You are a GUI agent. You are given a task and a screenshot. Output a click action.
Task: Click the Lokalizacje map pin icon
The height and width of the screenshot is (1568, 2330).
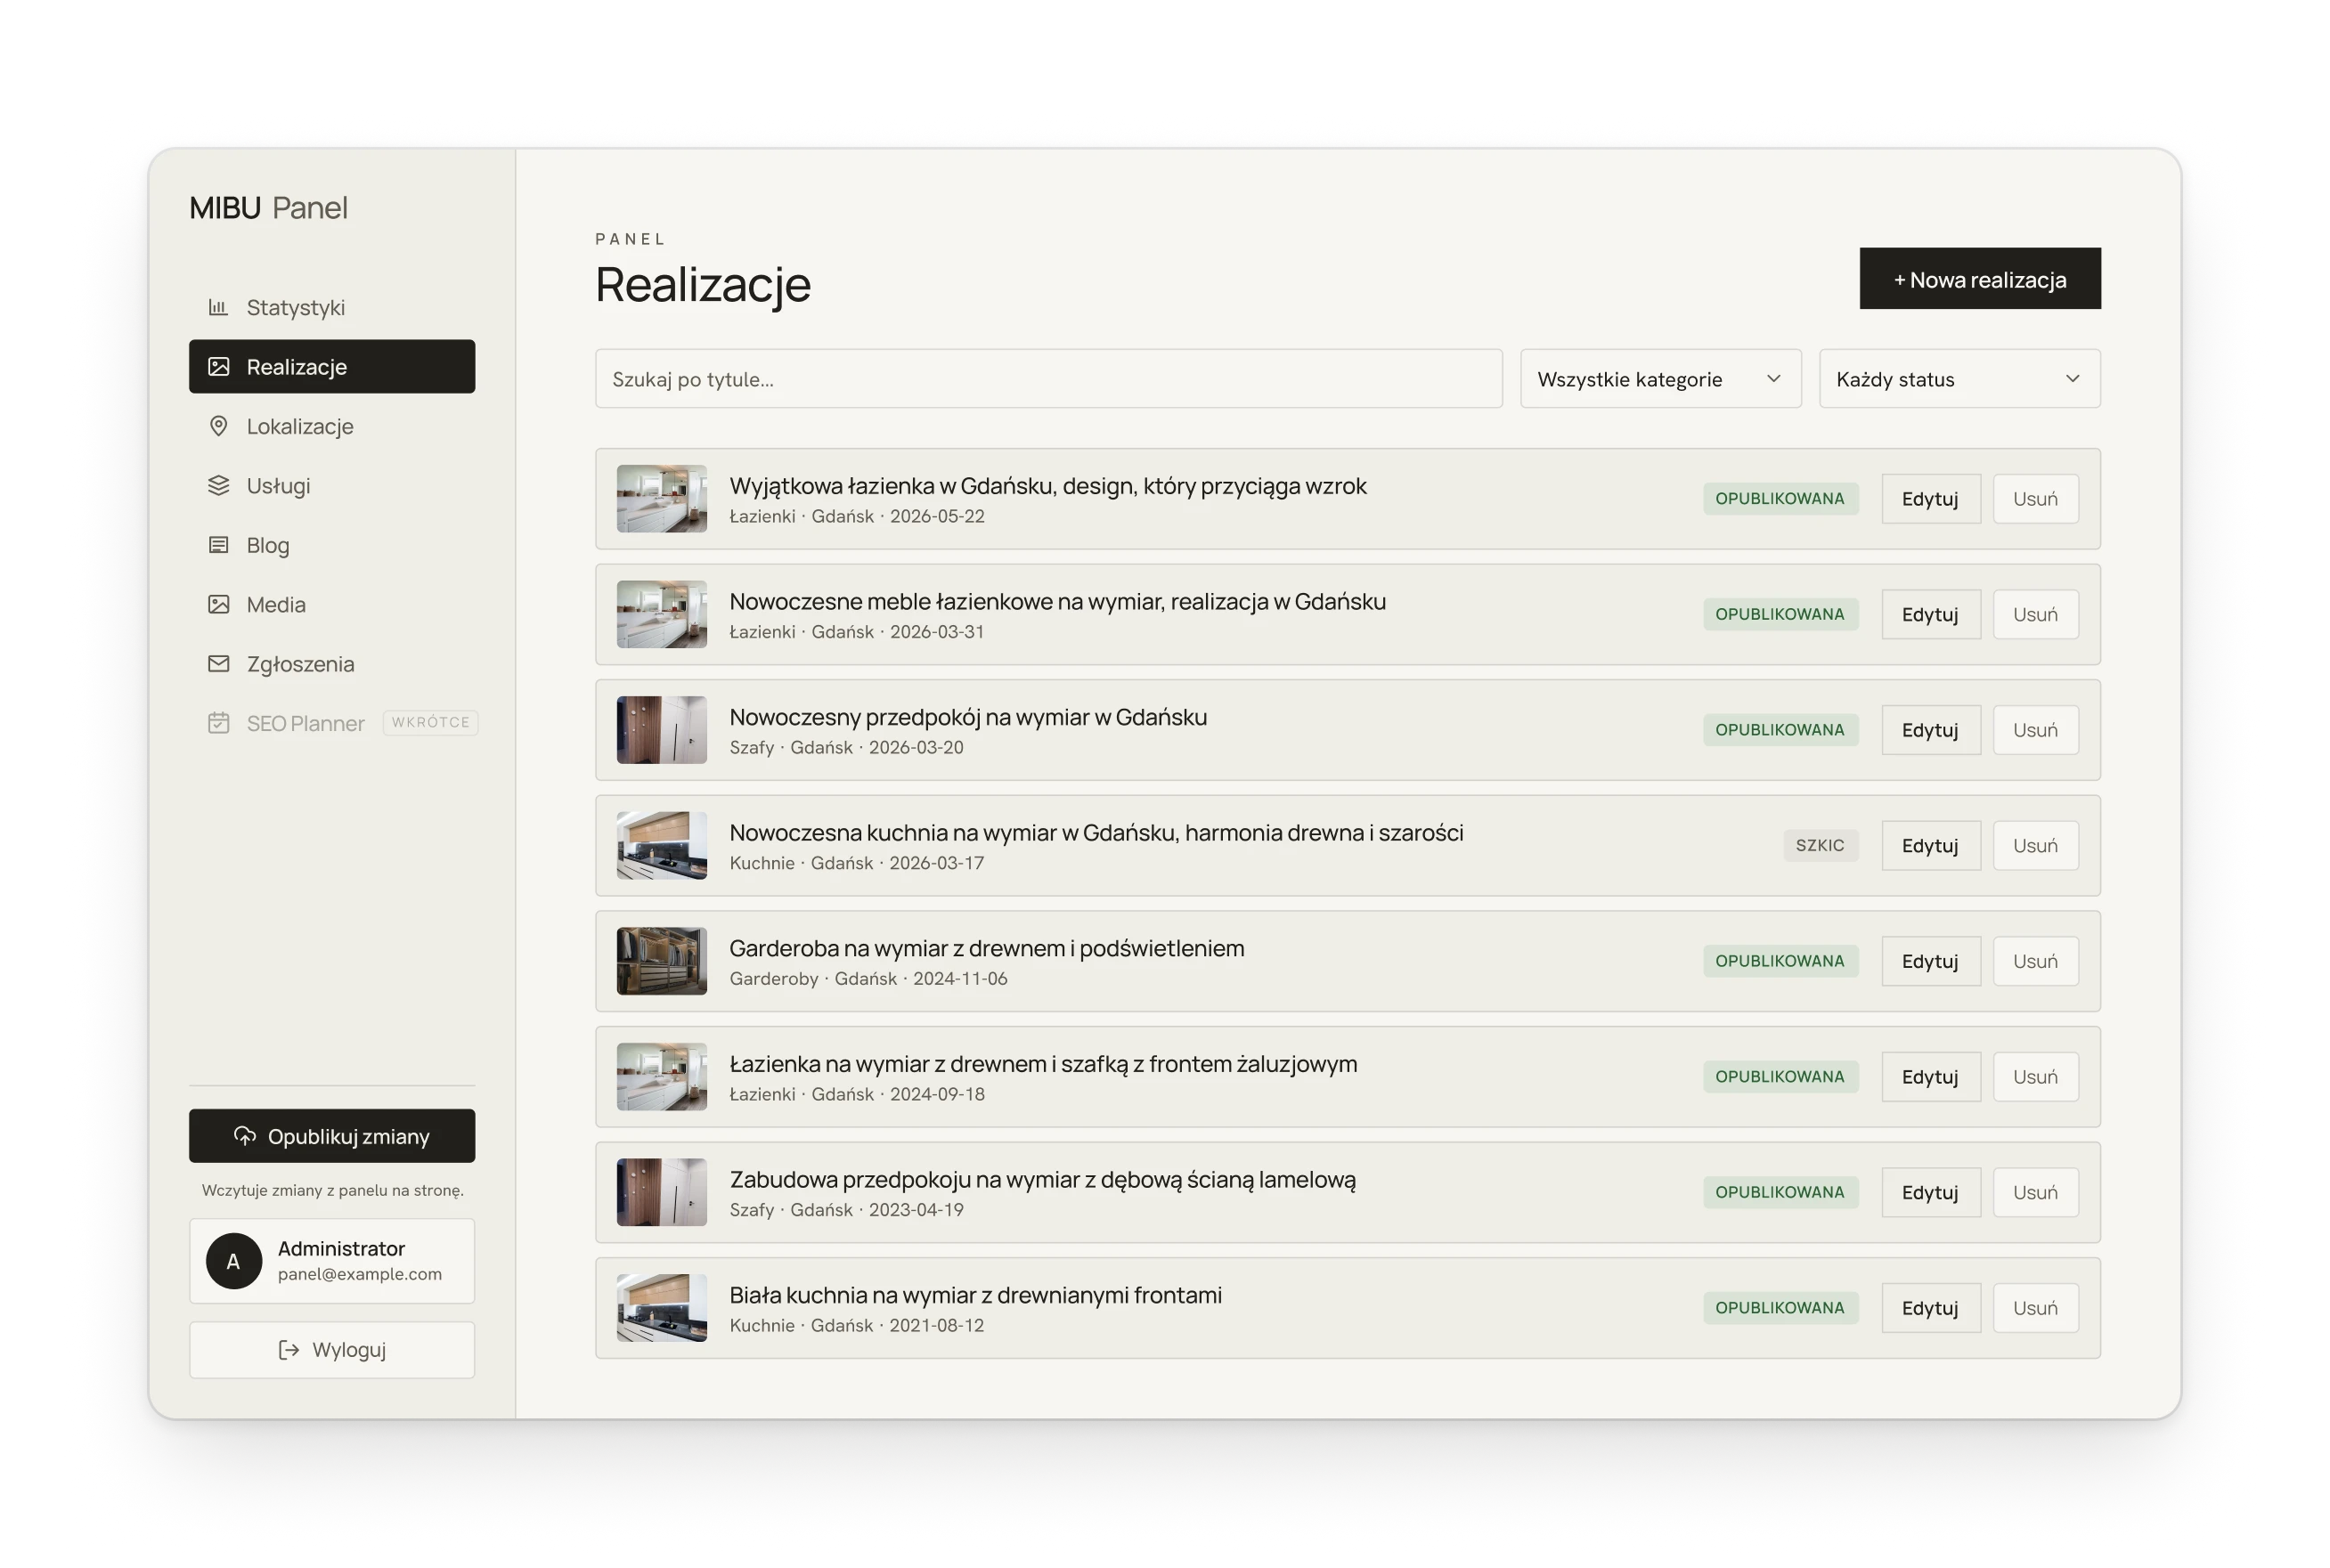click(x=218, y=426)
